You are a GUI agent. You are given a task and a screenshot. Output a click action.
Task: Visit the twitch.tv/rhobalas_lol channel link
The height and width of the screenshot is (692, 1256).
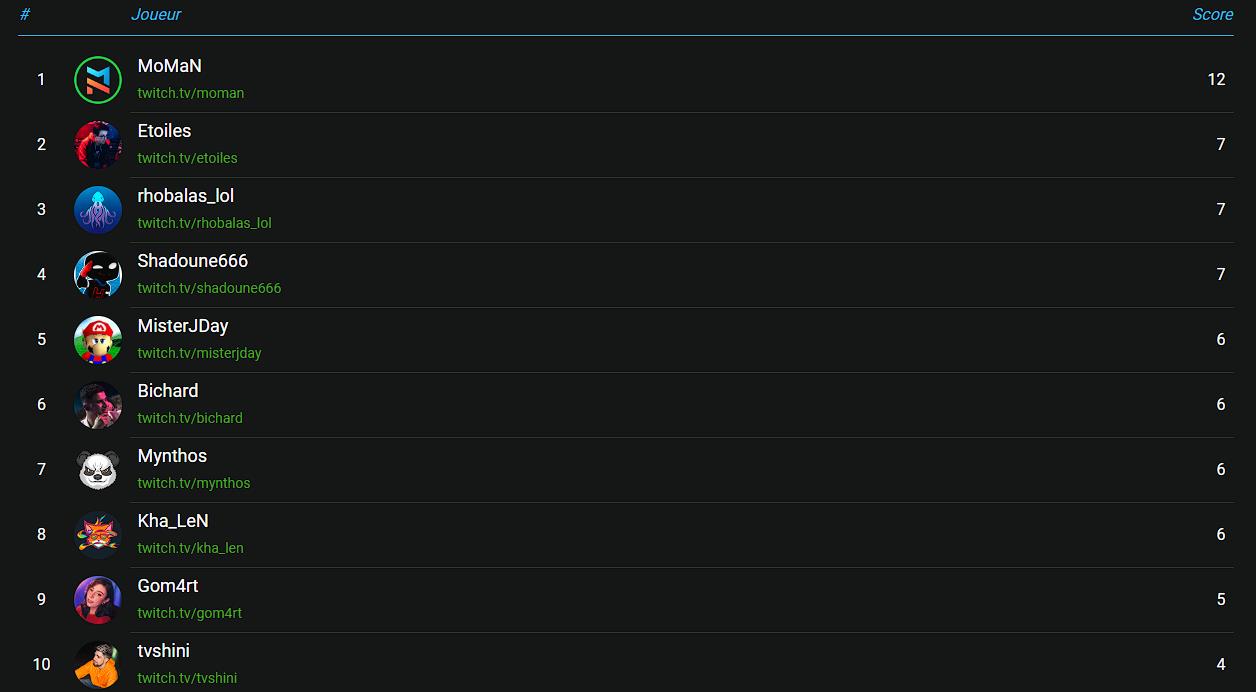(x=205, y=223)
